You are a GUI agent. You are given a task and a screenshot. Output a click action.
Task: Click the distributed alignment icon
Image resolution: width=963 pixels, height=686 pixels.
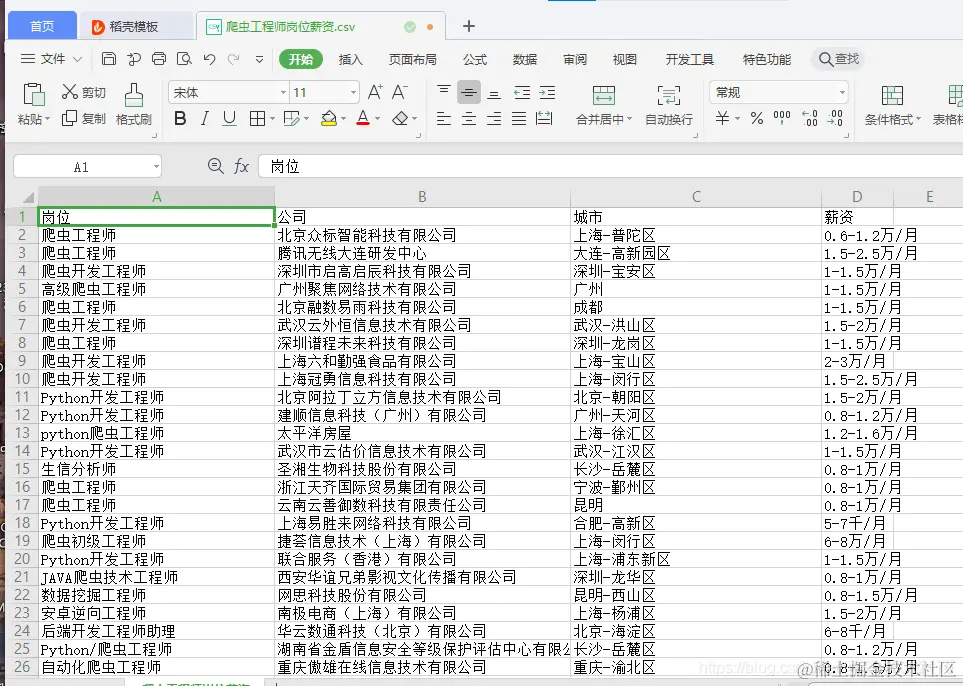click(x=544, y=118)
